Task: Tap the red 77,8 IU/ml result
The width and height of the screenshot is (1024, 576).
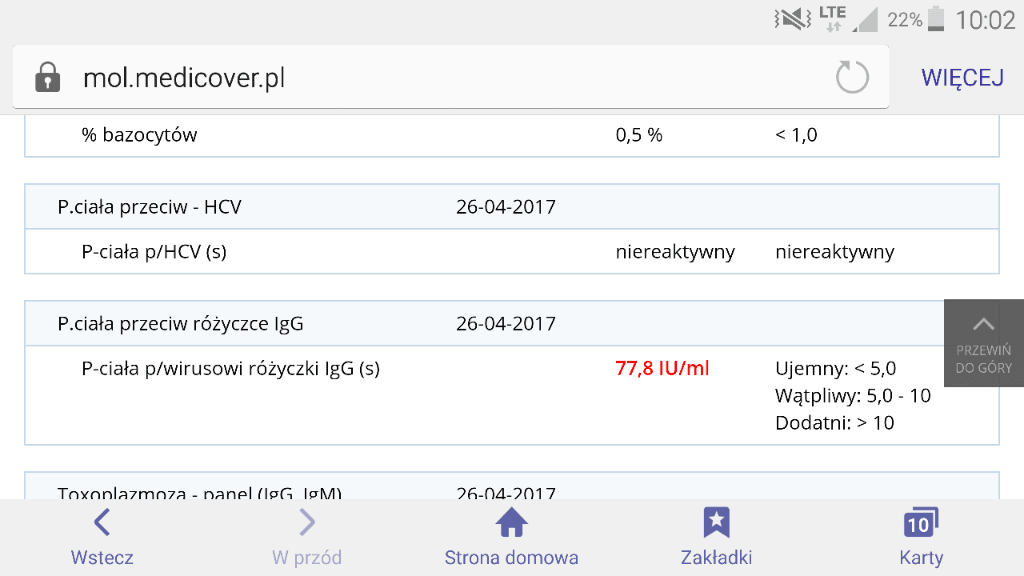Action: 662,368
